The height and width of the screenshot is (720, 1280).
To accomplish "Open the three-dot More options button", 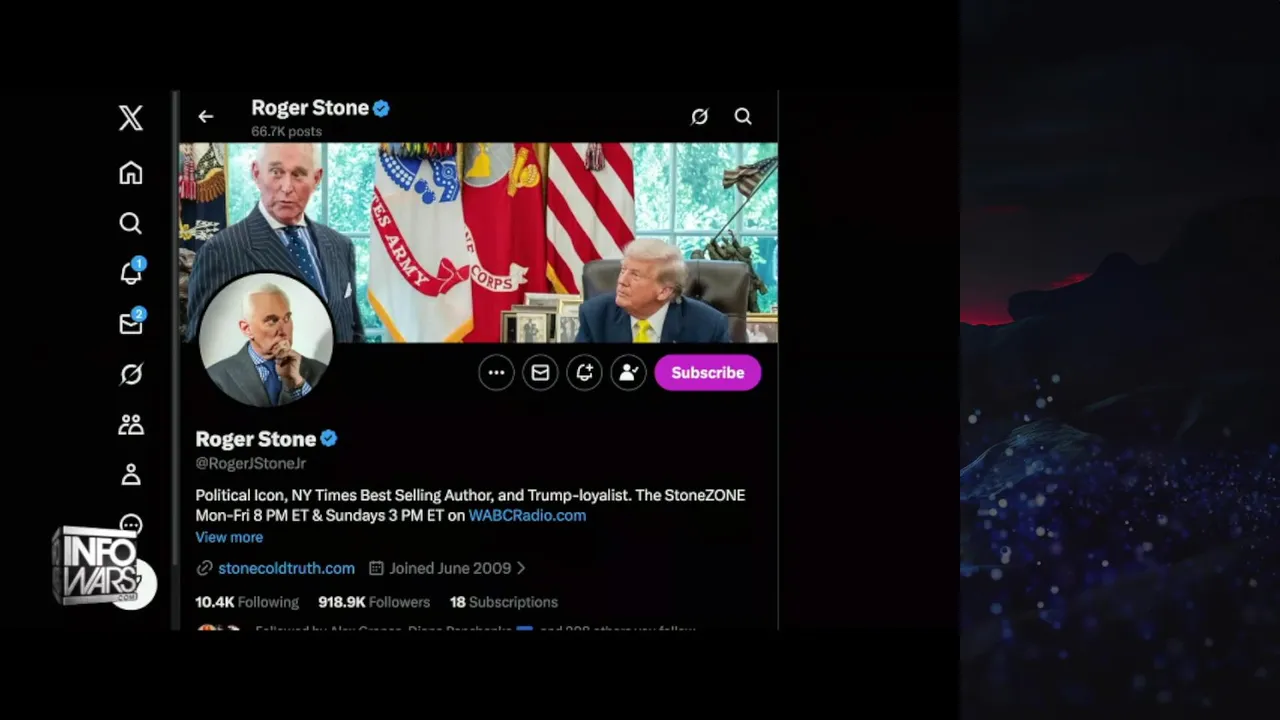I will click(496, 373).
